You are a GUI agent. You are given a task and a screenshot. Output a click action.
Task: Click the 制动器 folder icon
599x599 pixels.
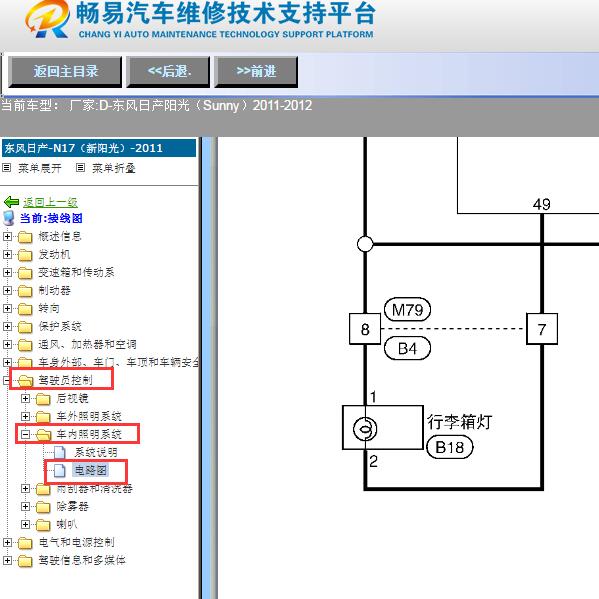[x=25, y=291]
